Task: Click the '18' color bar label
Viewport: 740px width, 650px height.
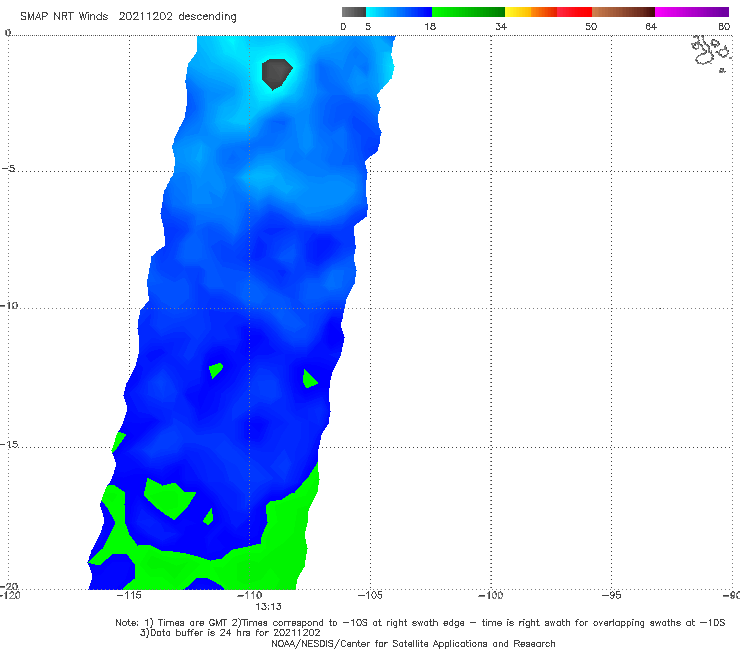Action: [x=430, y=26]
